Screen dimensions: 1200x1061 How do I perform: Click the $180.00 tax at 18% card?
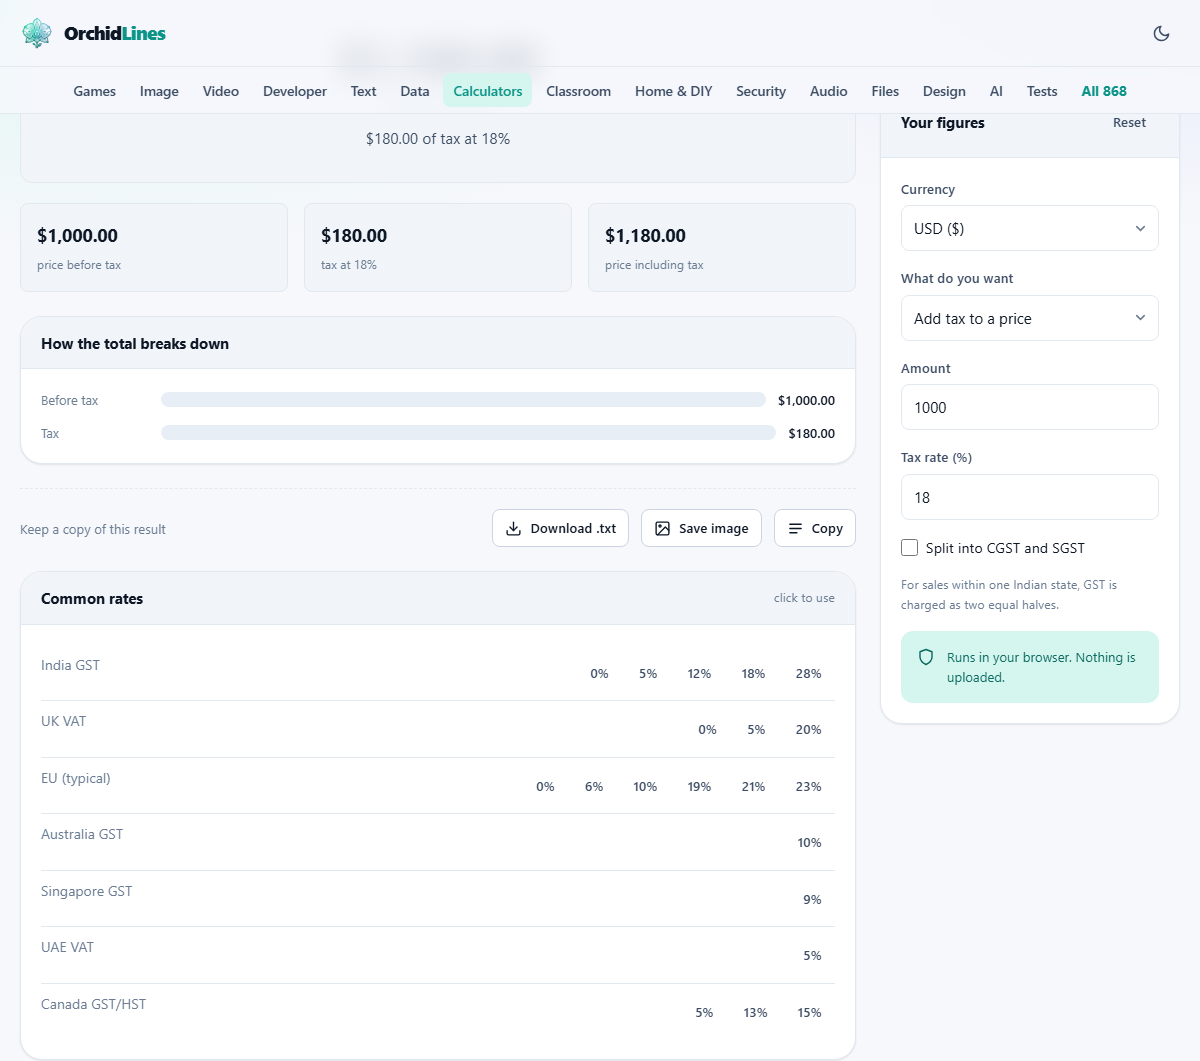(438, 248)
